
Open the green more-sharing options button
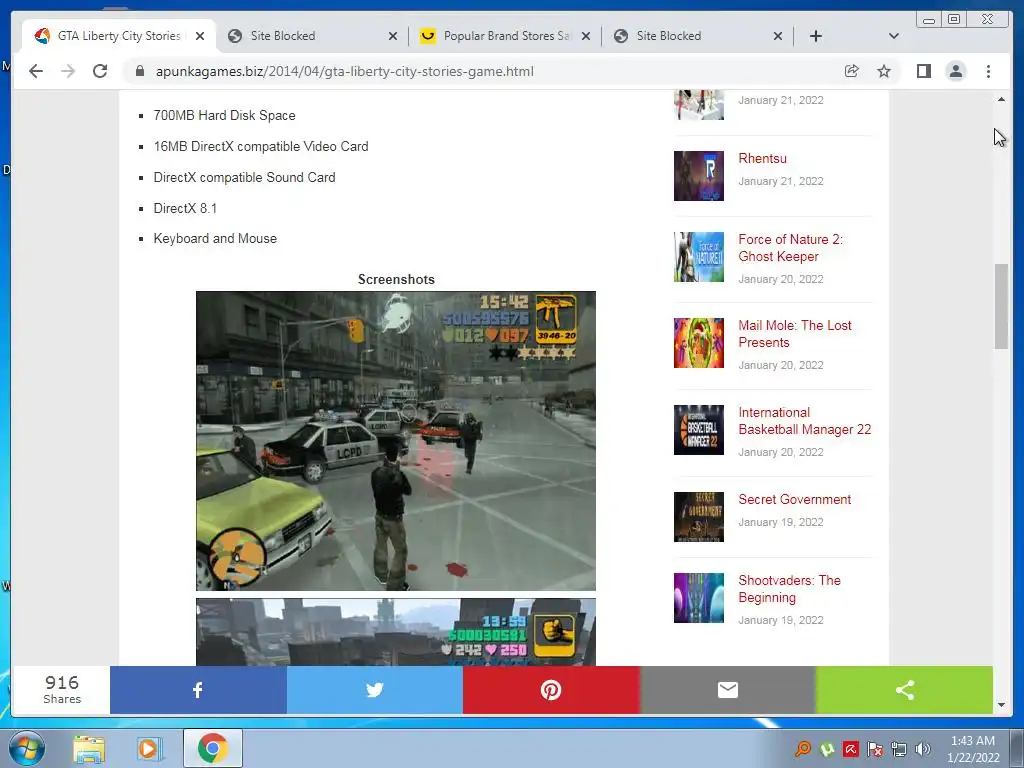click(904, 690)
